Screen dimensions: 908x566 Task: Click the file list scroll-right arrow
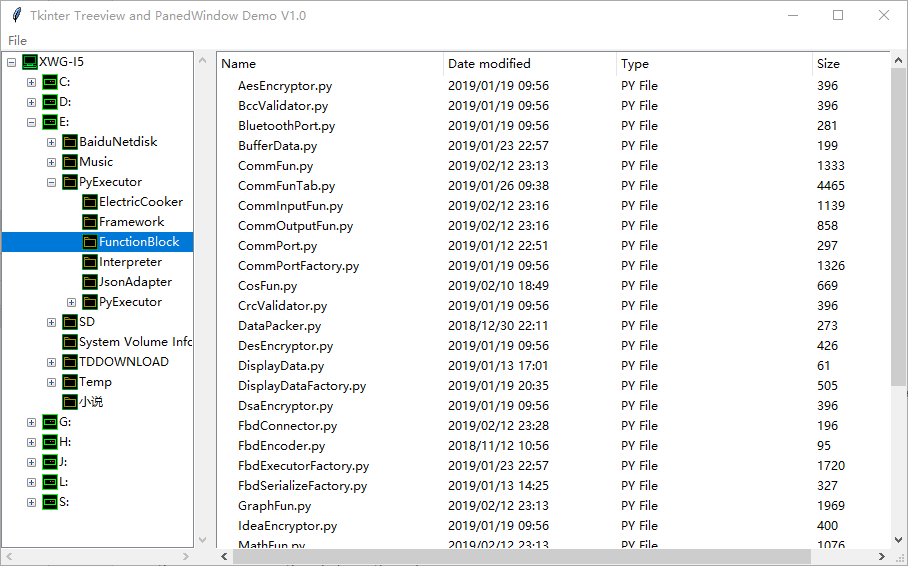coord(882,556)
